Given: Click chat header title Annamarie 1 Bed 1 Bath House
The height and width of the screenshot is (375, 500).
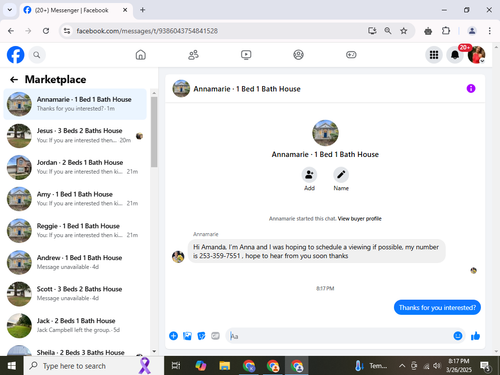Looking at the screenshot, I should click(247, 89).
